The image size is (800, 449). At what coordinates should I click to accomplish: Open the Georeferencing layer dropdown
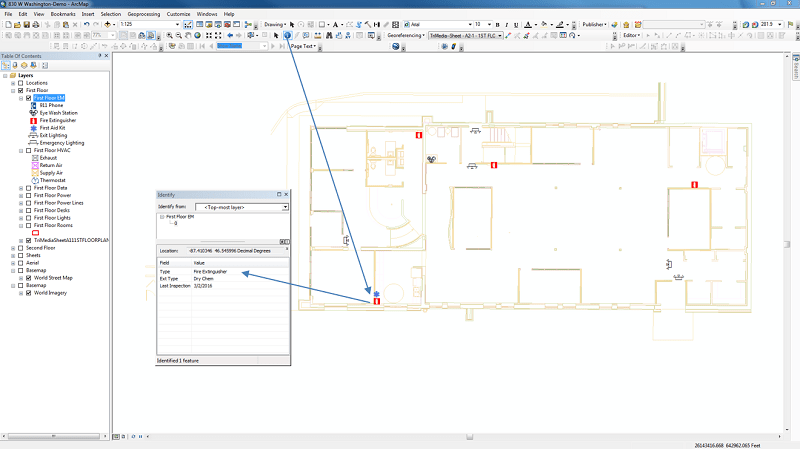click(499, 36)
